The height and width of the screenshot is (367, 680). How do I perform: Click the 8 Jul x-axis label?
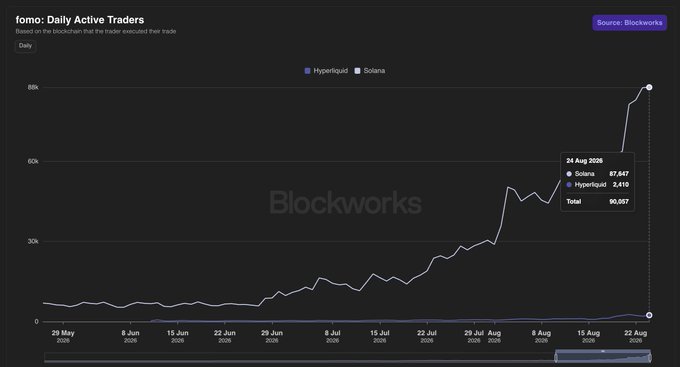[x=332, y=336]
